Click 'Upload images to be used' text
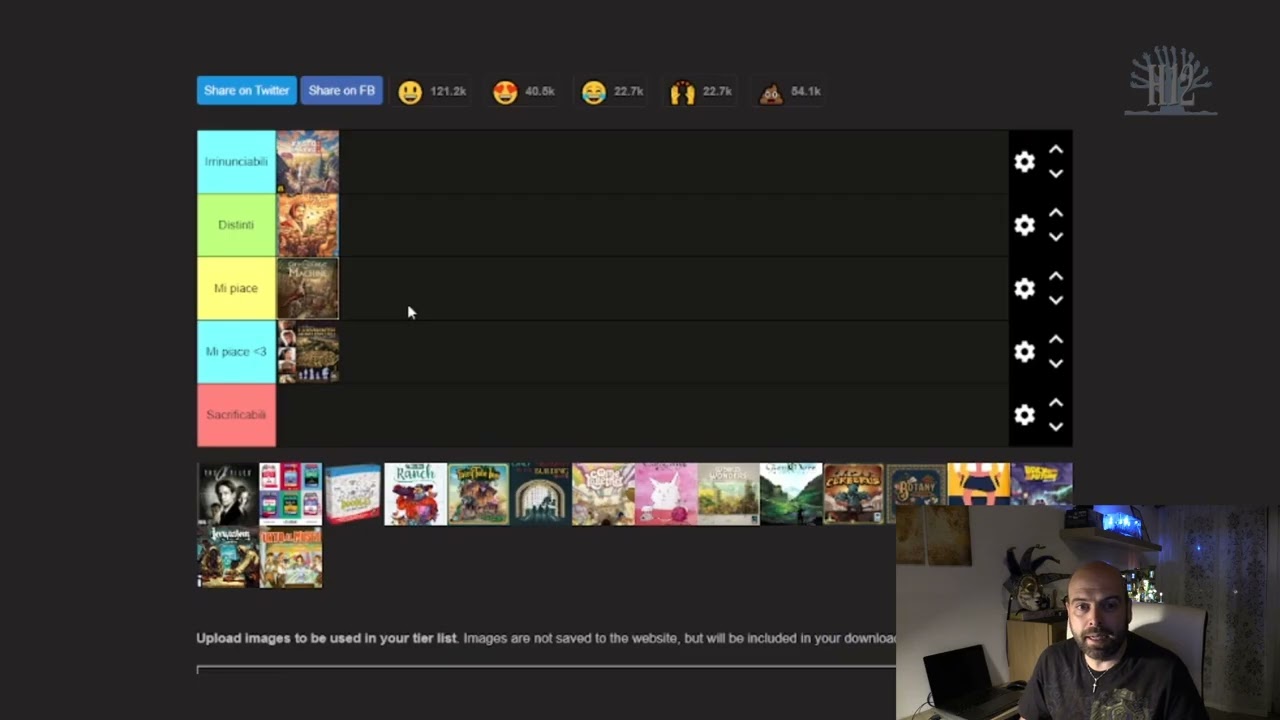 (x=326, y=638)
